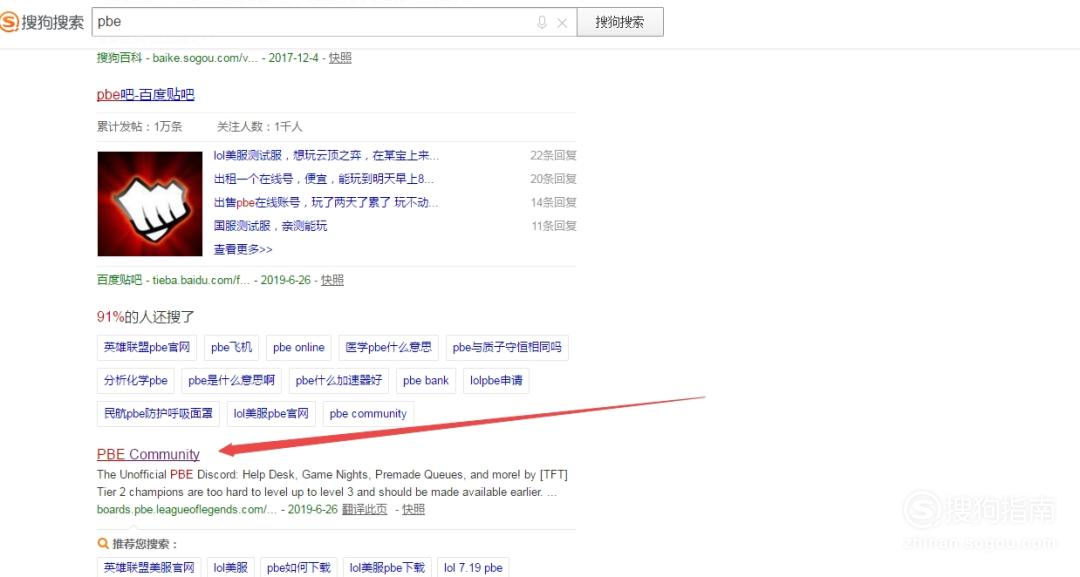The width and height of the screenshot is (1080, 577).
Task: Open post 出租一个在线号，便宜
Action: 323,179
